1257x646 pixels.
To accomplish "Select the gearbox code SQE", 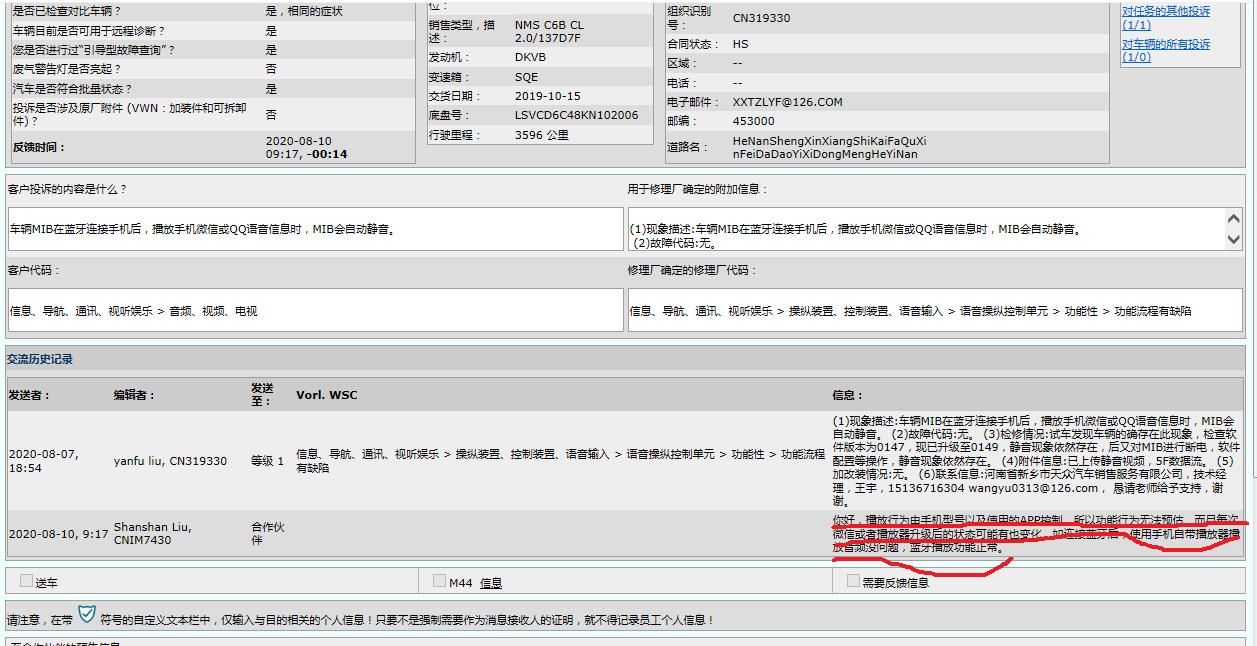I will pyautogui.click(x=526, y=77).
